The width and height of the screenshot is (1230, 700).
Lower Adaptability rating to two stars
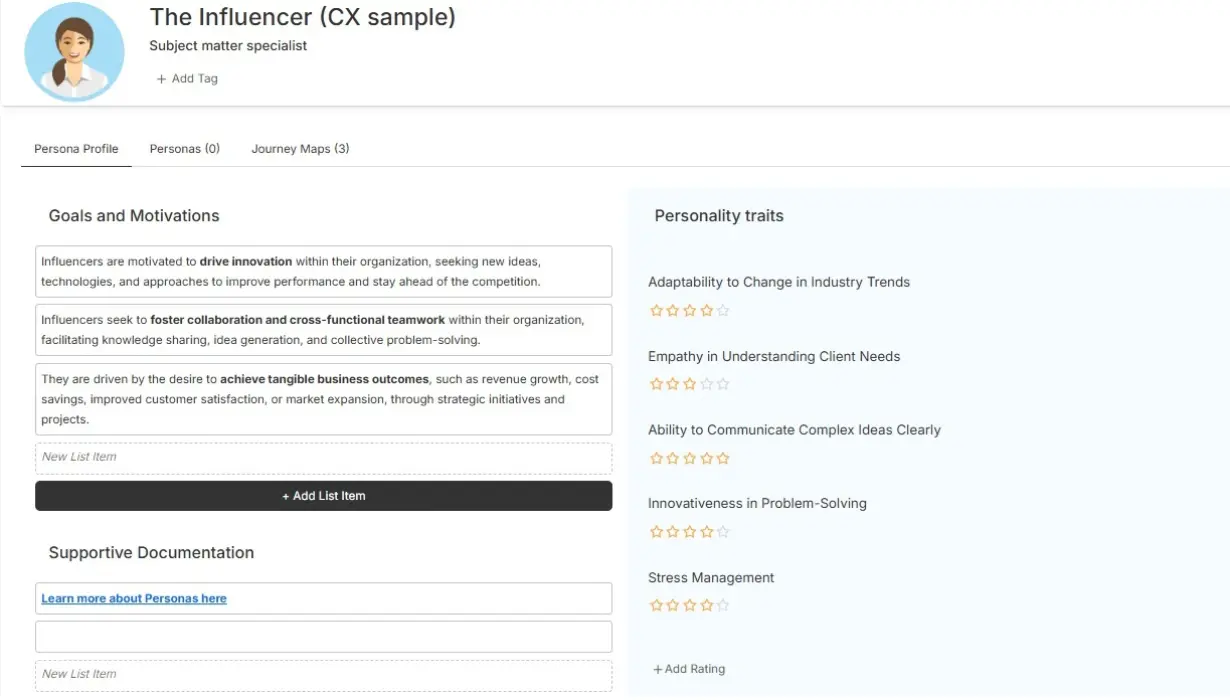coord(673,310)
